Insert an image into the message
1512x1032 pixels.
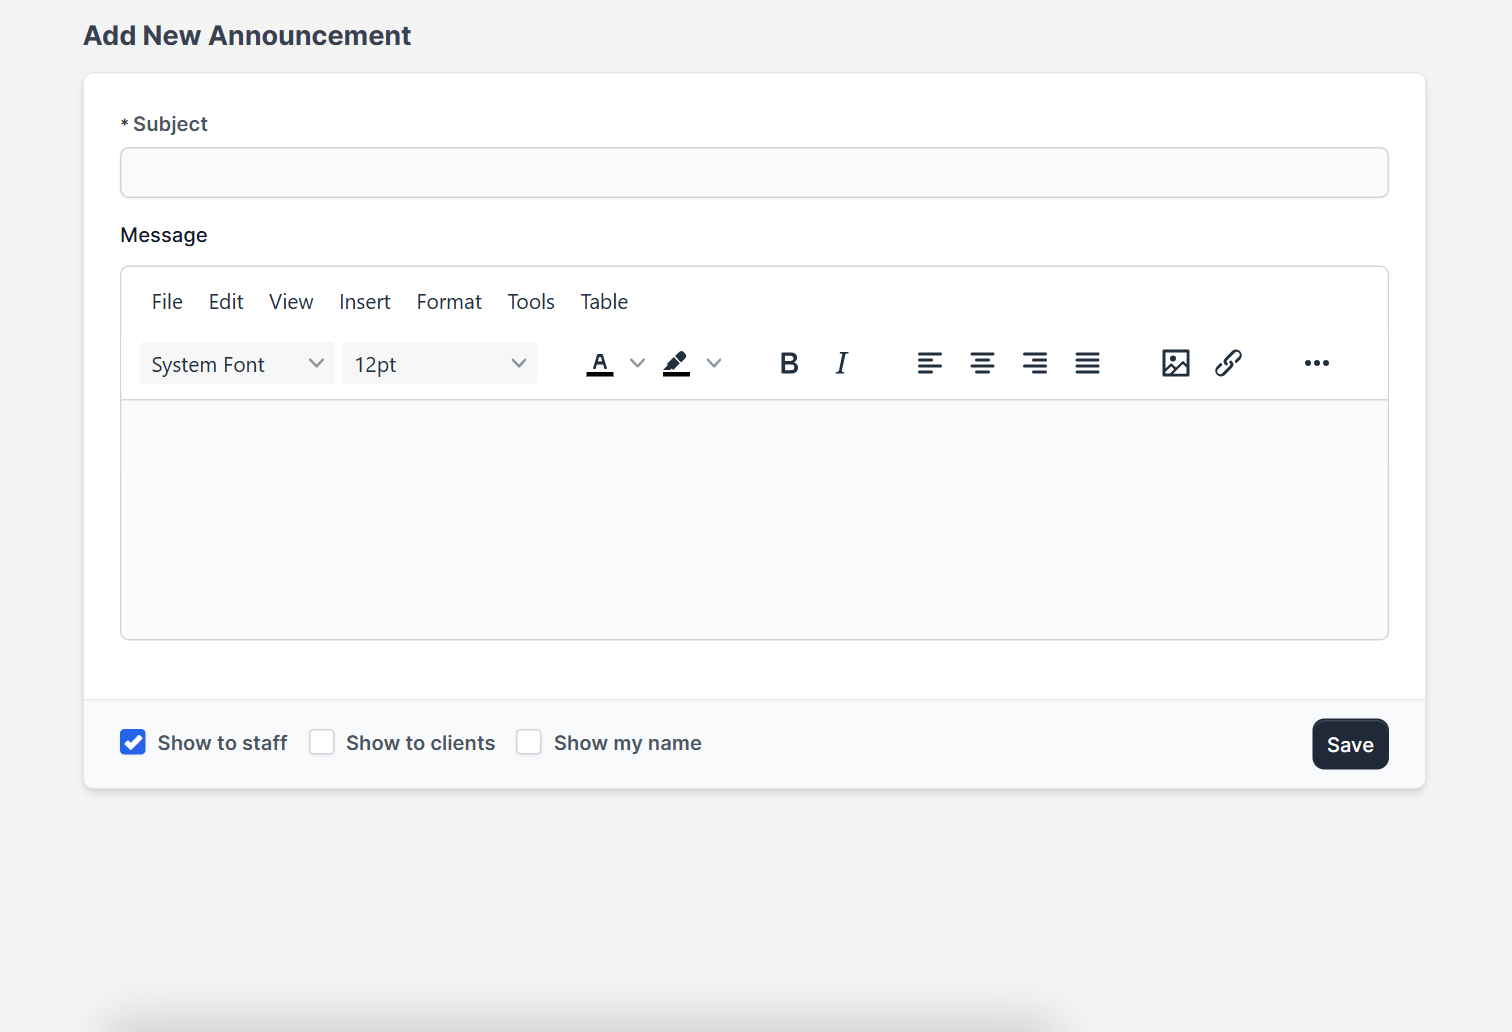click(x=1176, y=363)
